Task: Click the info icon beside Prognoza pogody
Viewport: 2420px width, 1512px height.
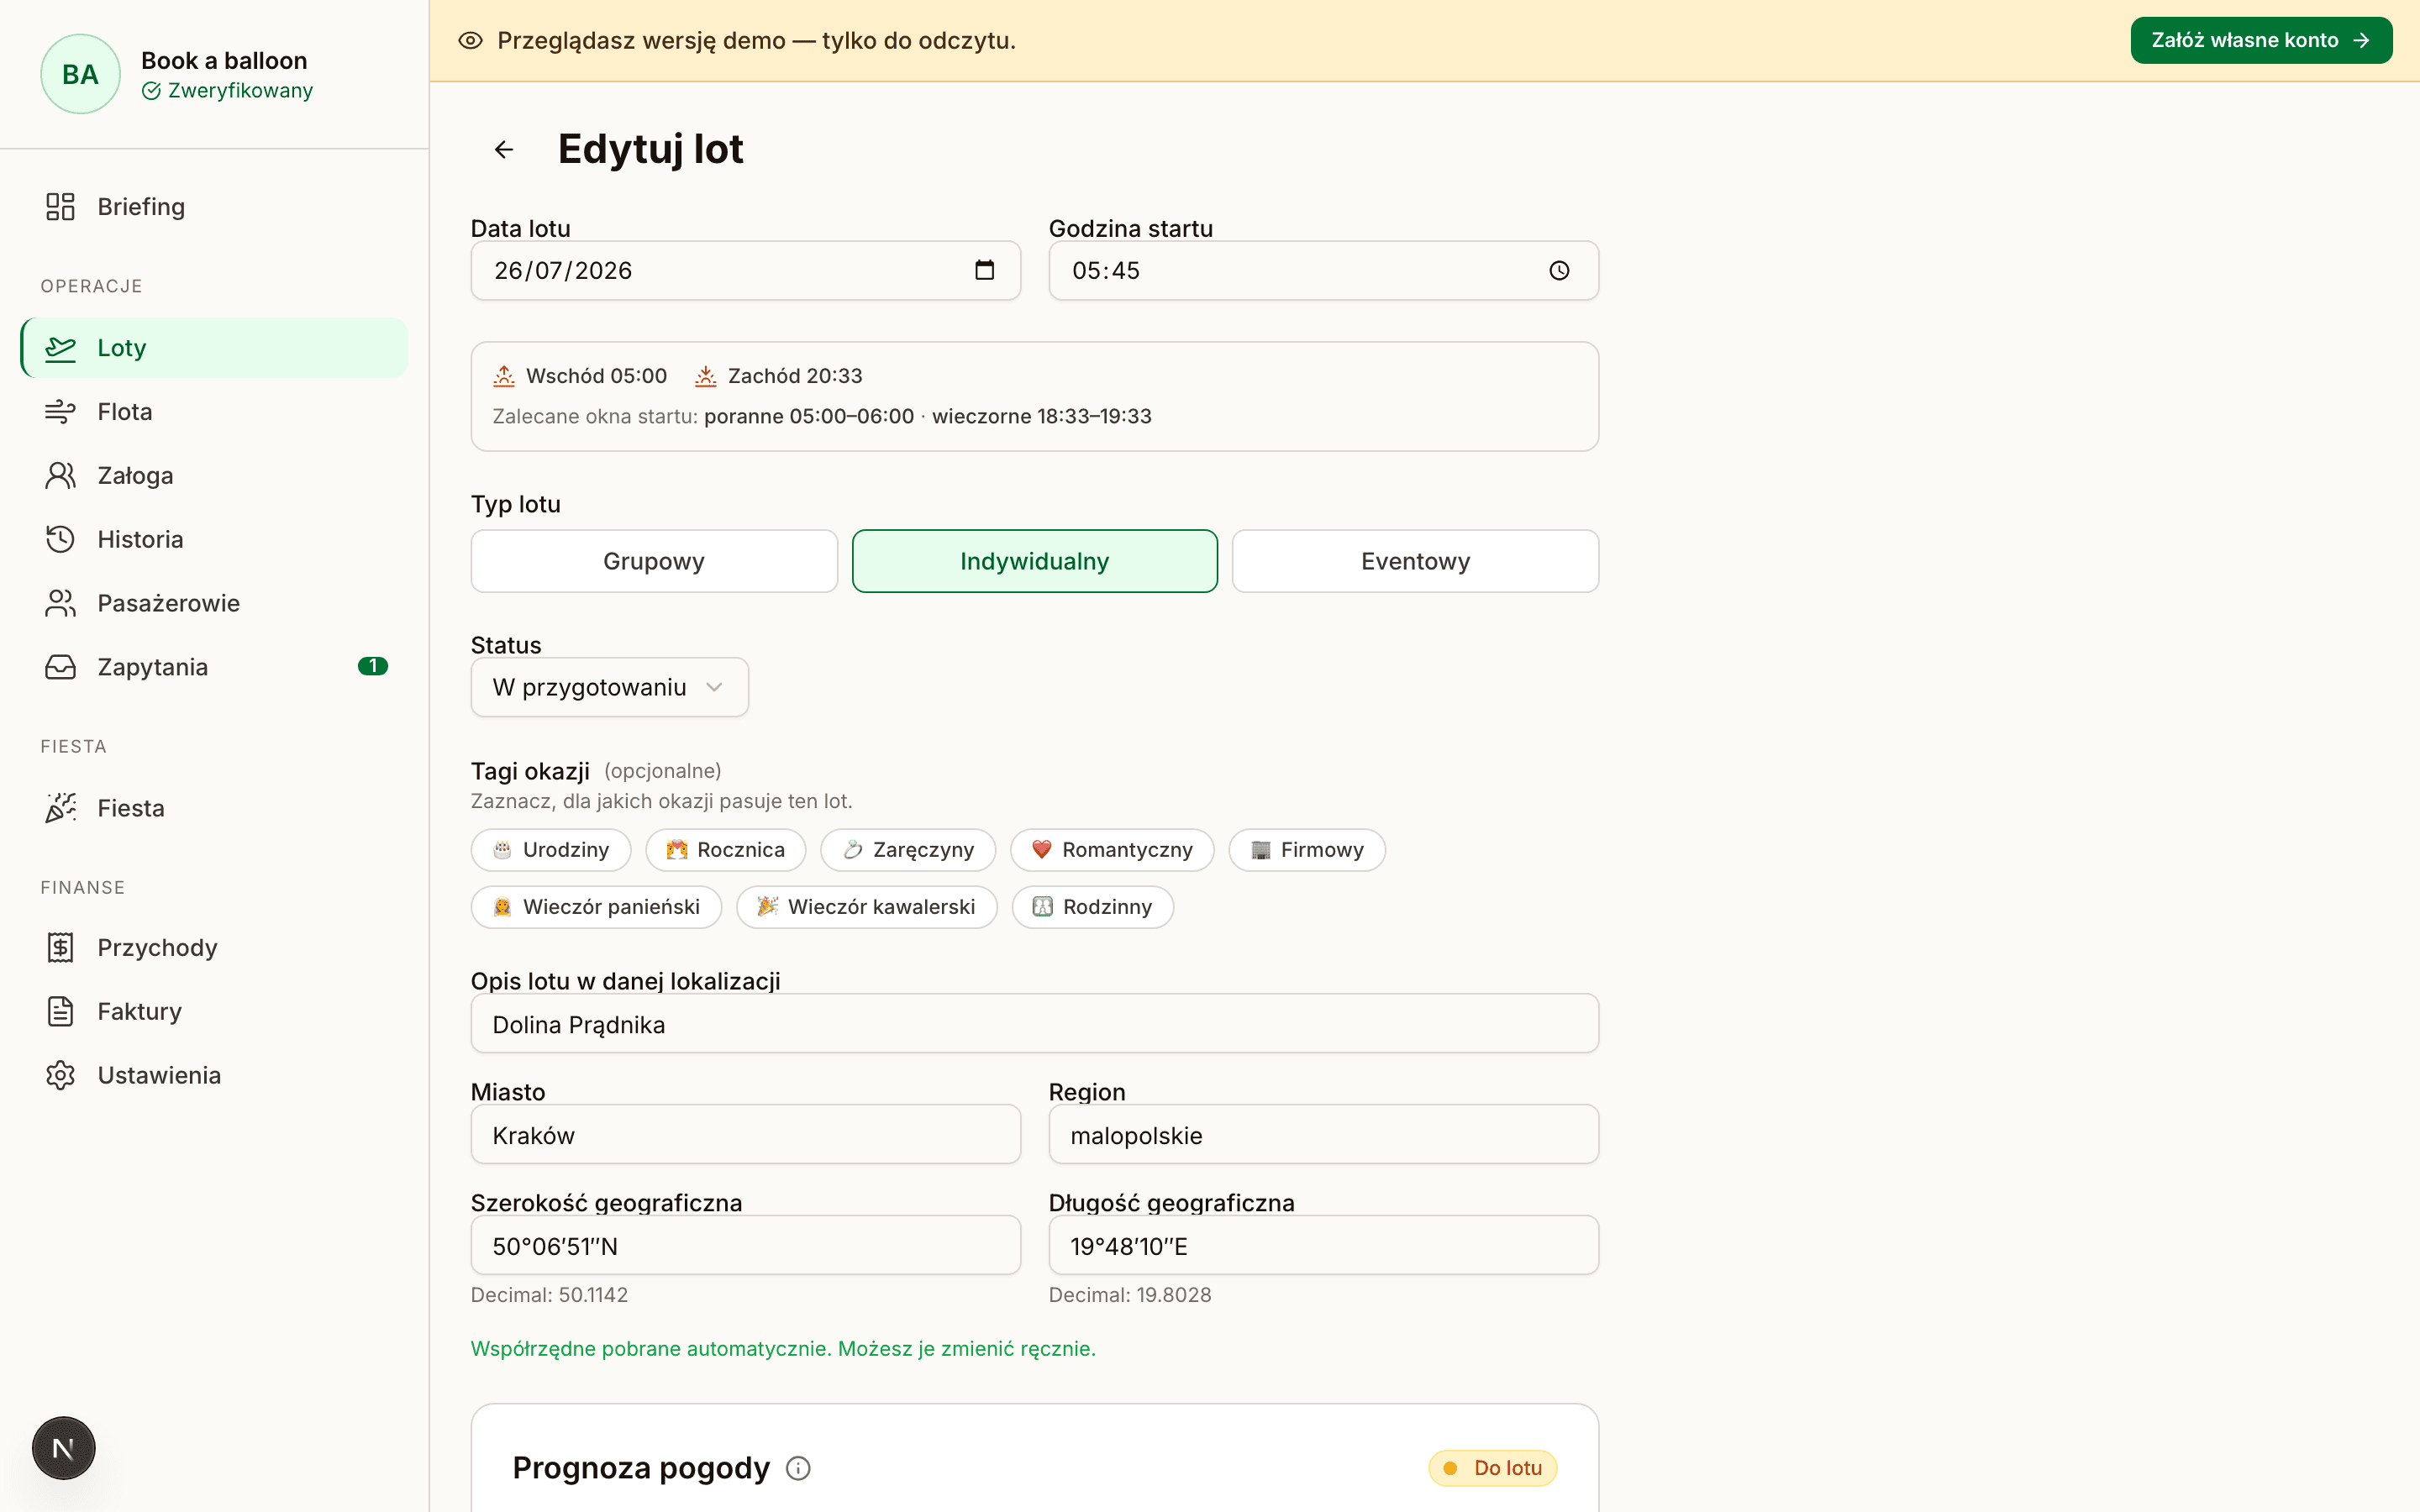Action: click(x=798, y=1468)
